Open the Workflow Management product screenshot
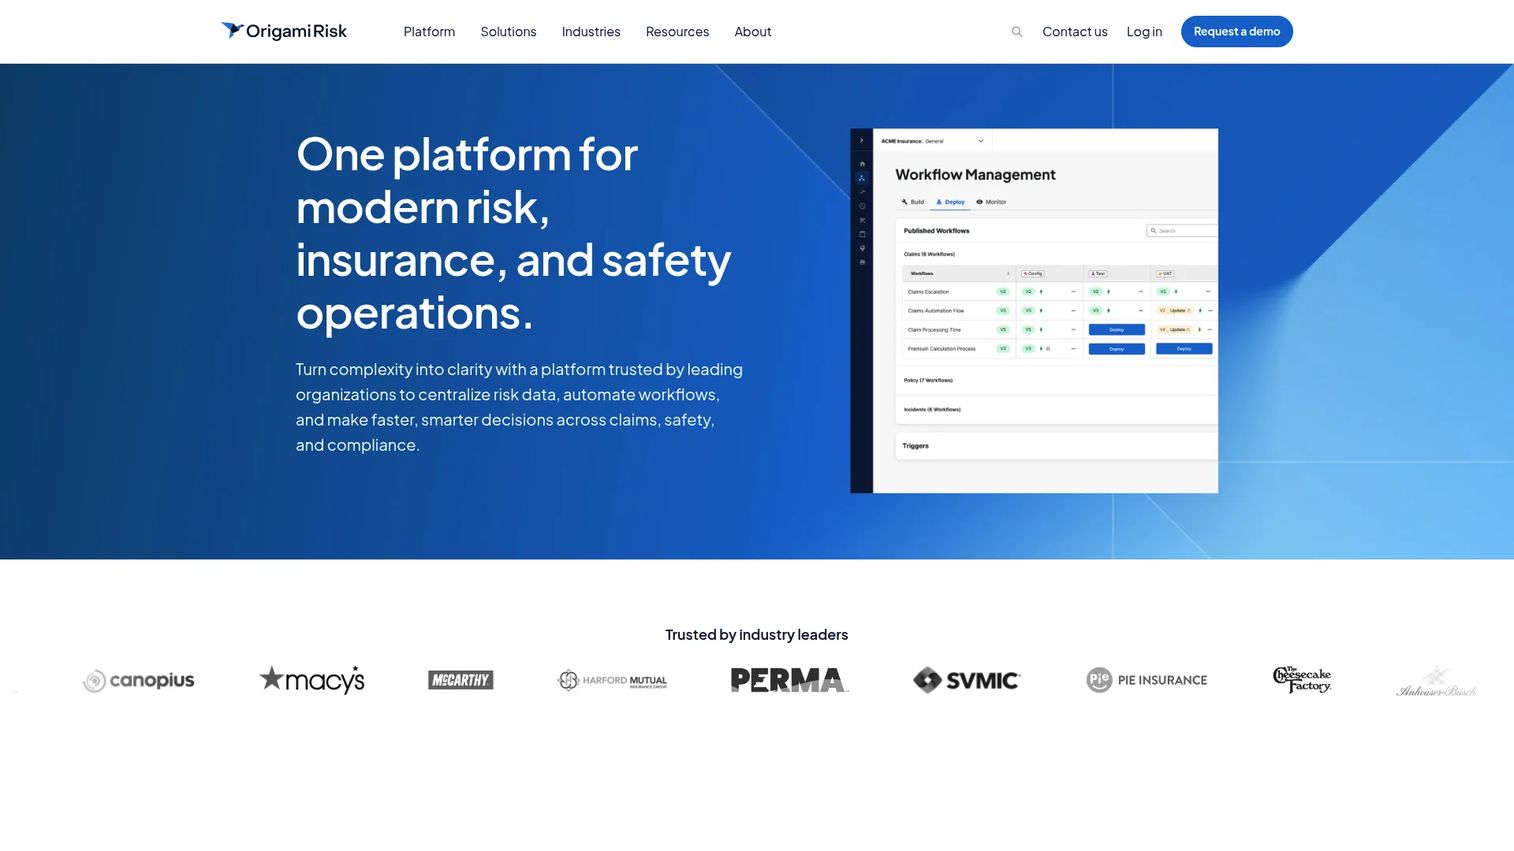This screenshot has width=1514, height=851. (1034, 311)
